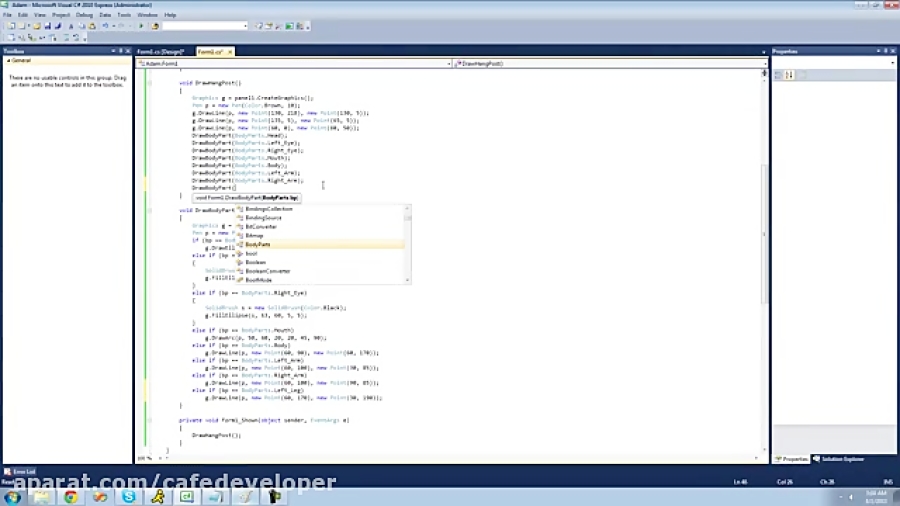This screenshot has width=900, height=506.
Task: Click the Windows Start button
Action: (13, 497)
